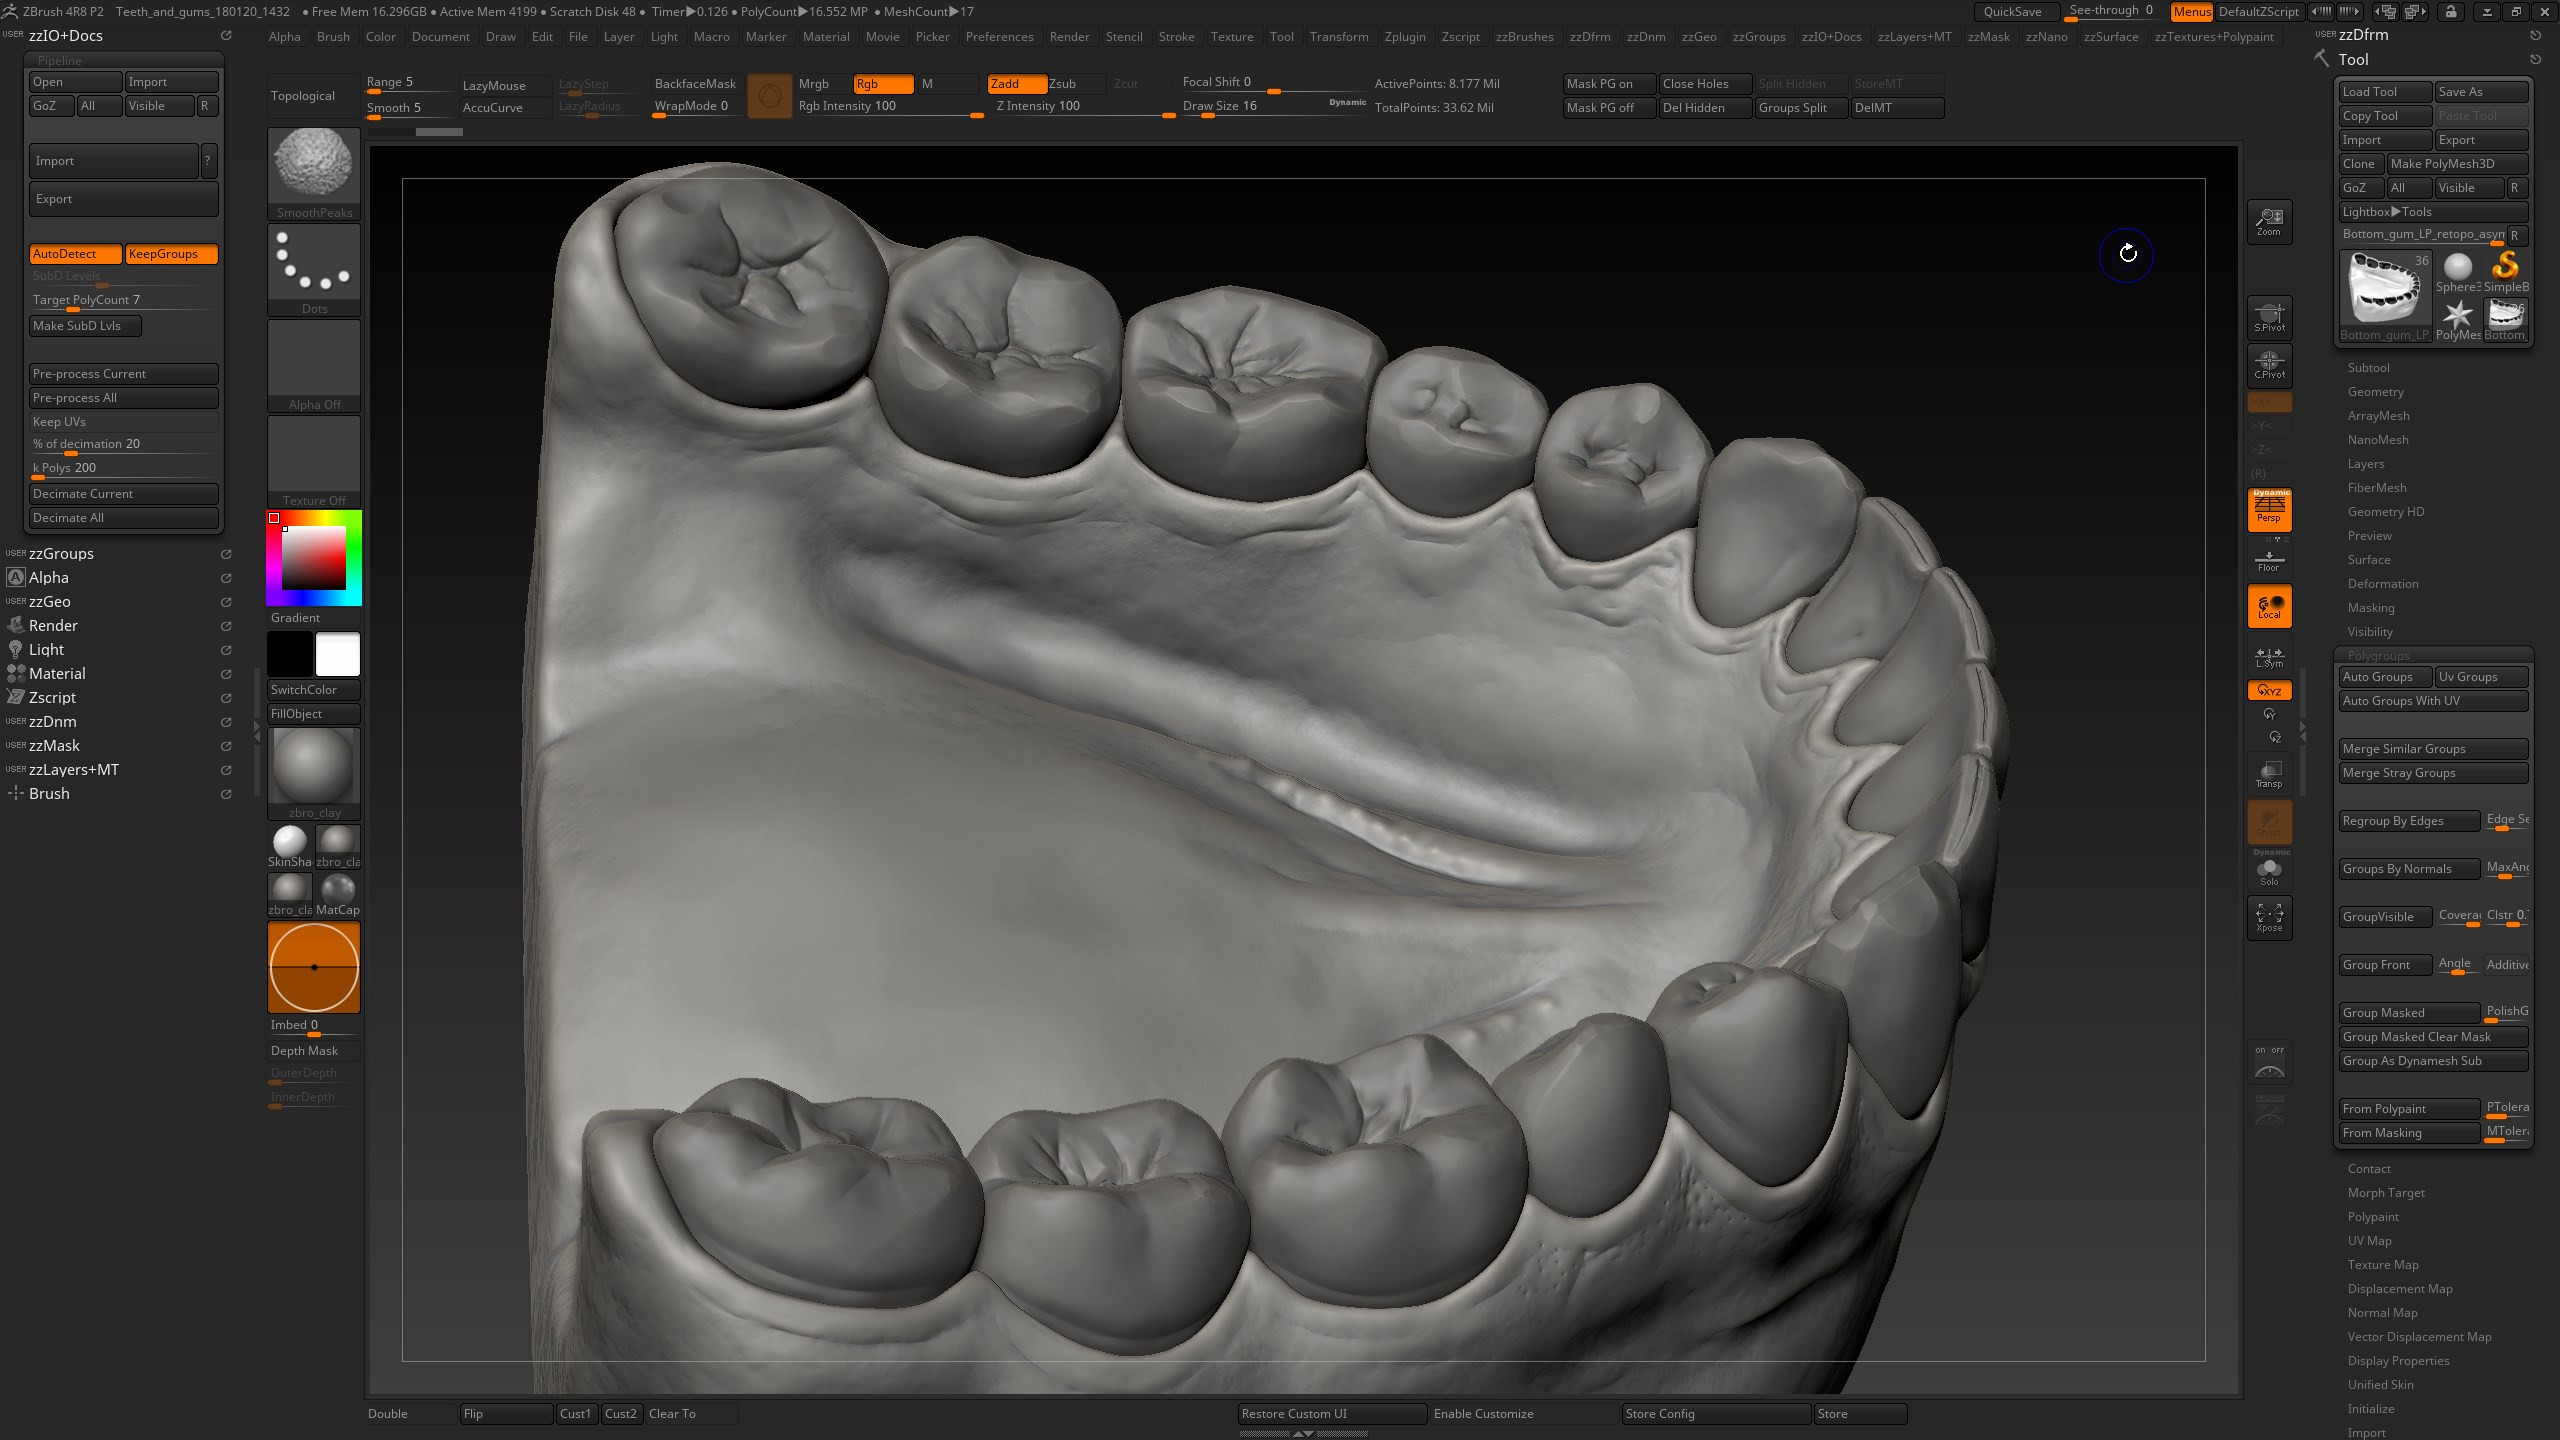
Task: Click the Bottom_gum_LP tool thumbnail
Action: [x=2385, y=288]
